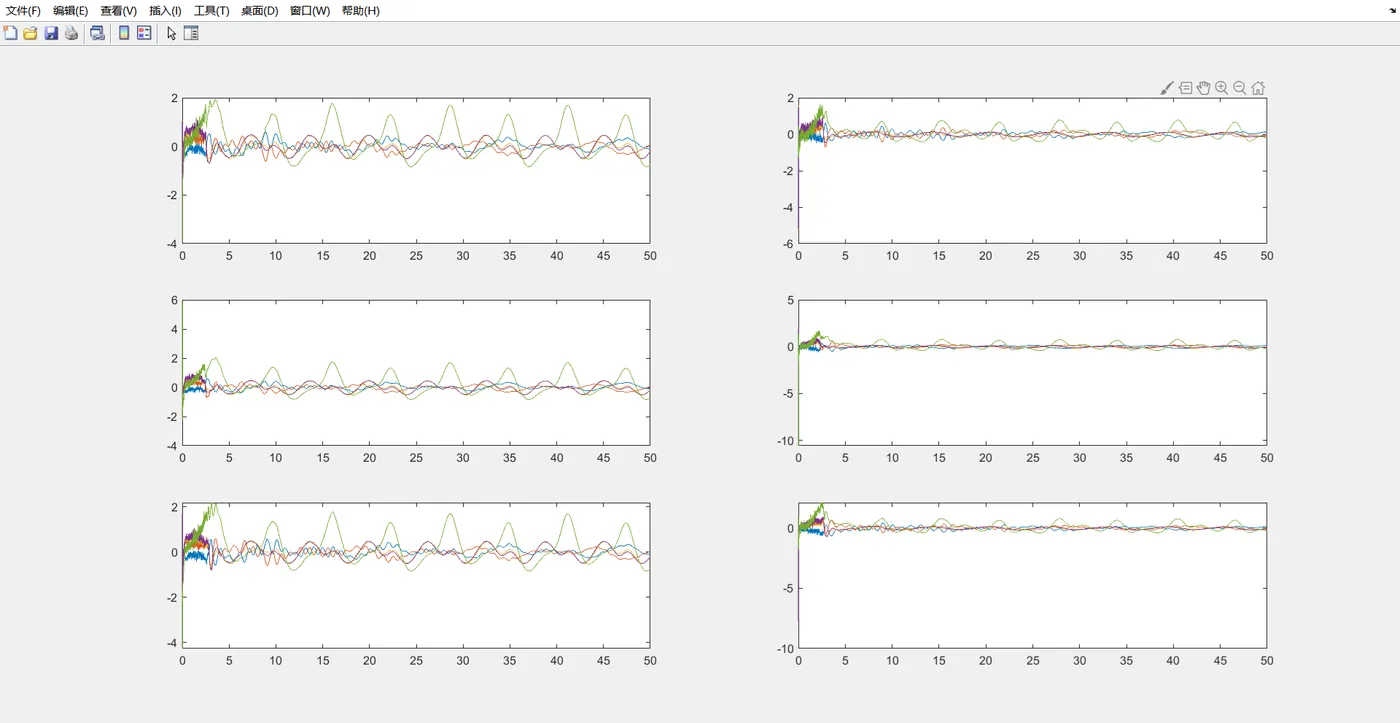1400x723 pixels.
Task: Insert a legend from the toolbar
Action: coord(144,33)
